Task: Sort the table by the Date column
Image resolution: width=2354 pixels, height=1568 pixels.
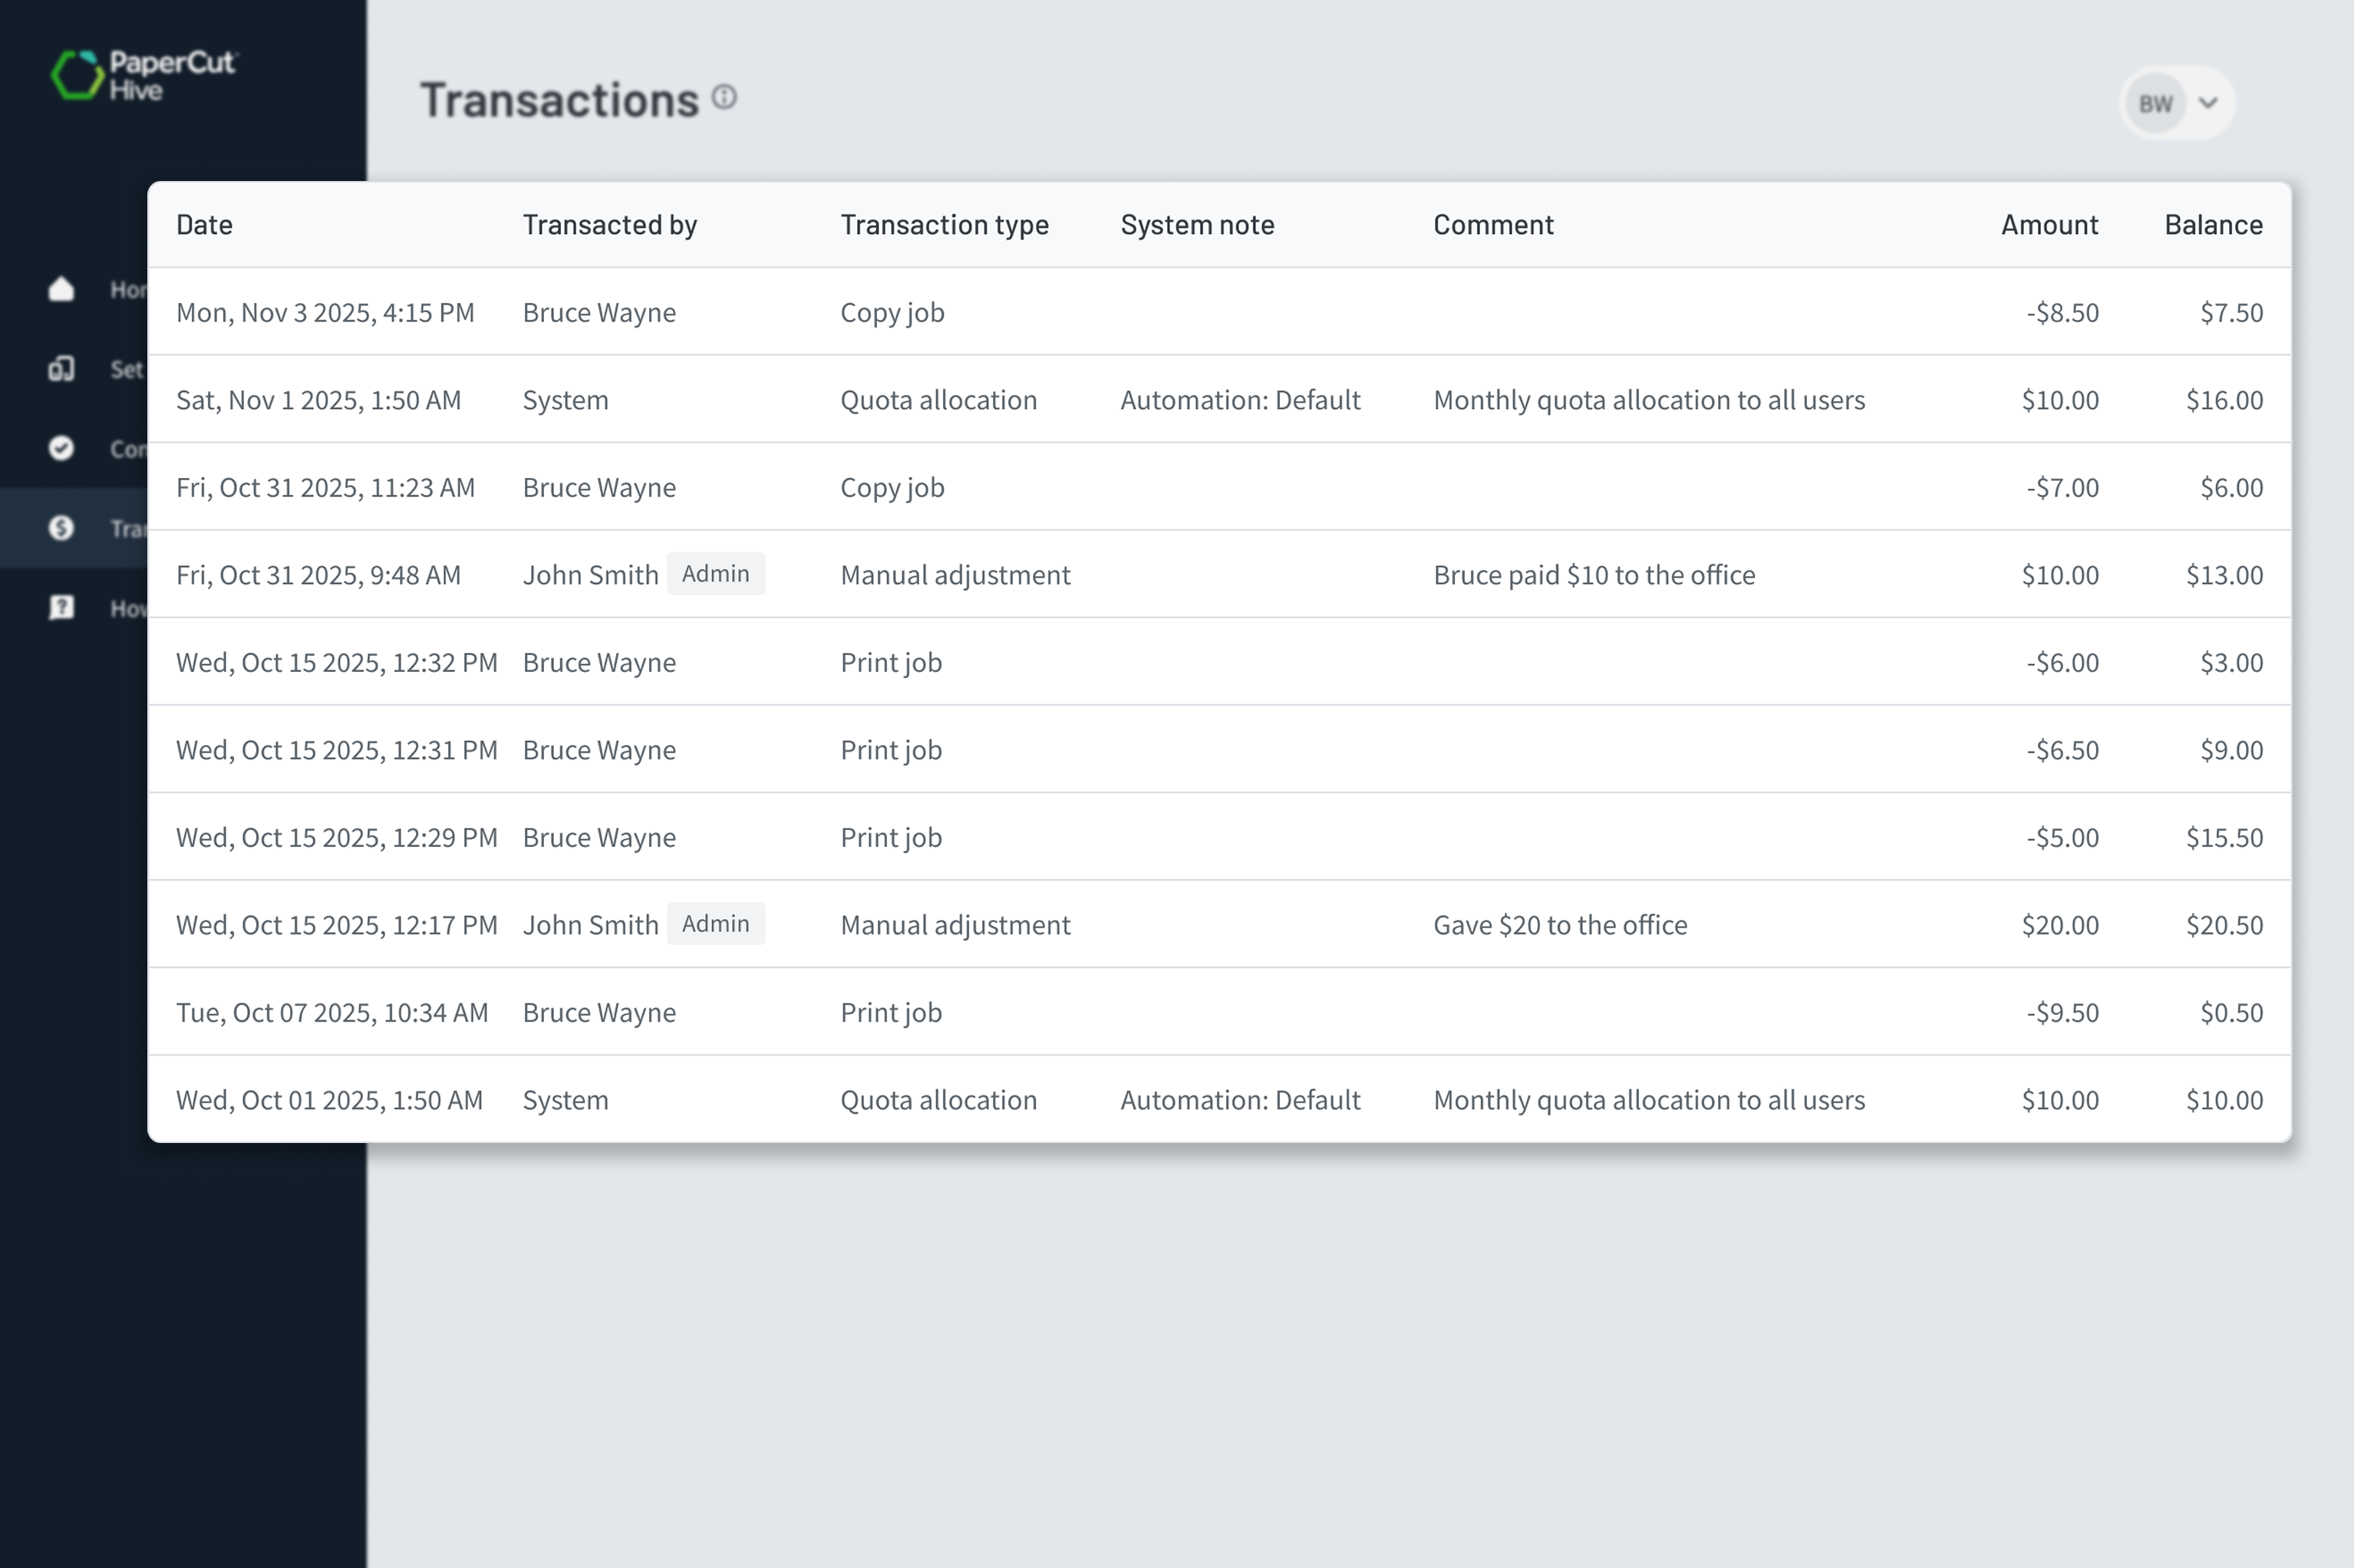Action: point(204,224)
